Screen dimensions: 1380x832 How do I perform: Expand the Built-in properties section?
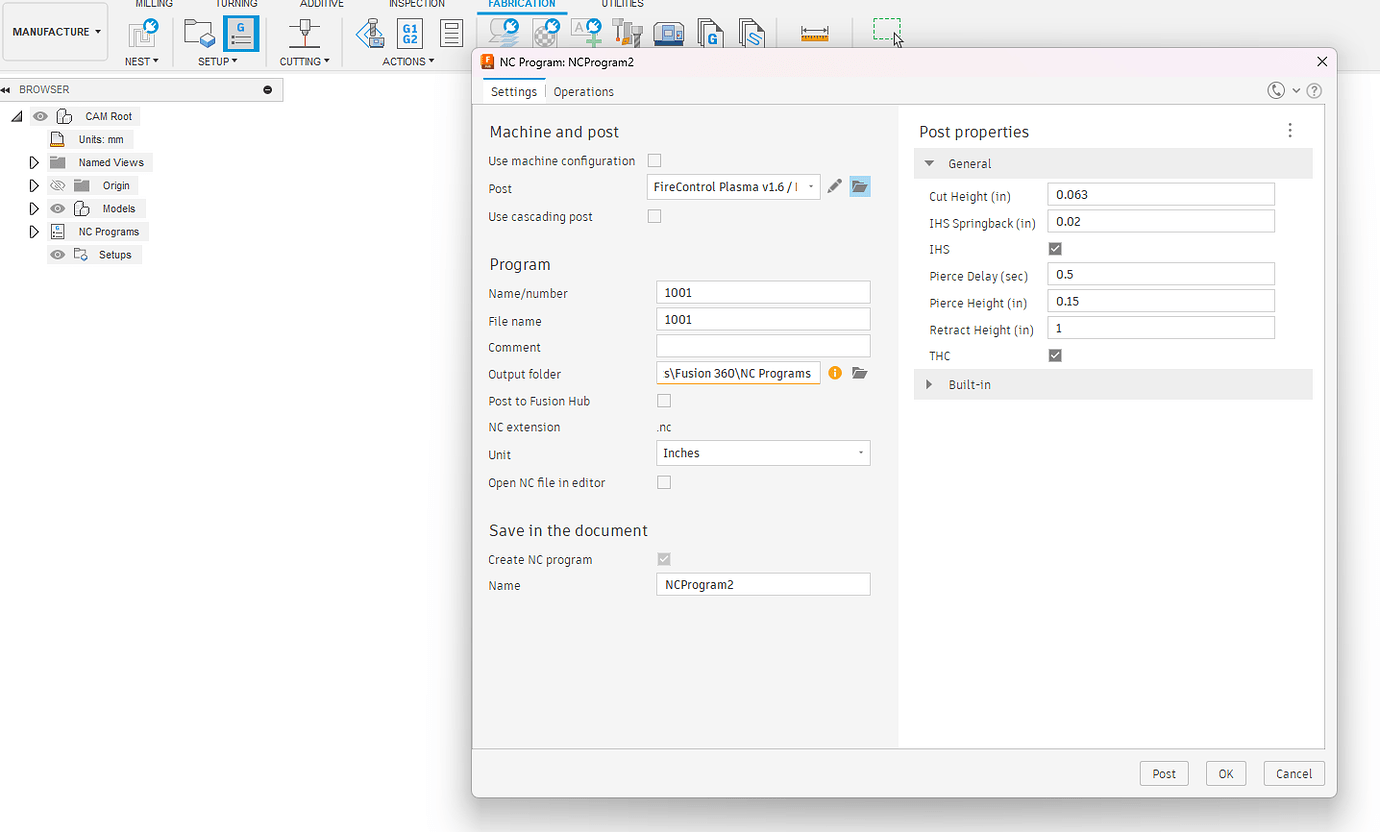point(929,385)
